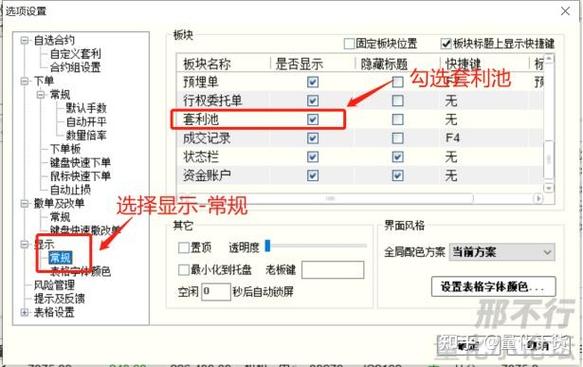Enable 最小化到托盘 checkbox
The width and height of the screenshot is (583, 367).
tap(184, 270)
